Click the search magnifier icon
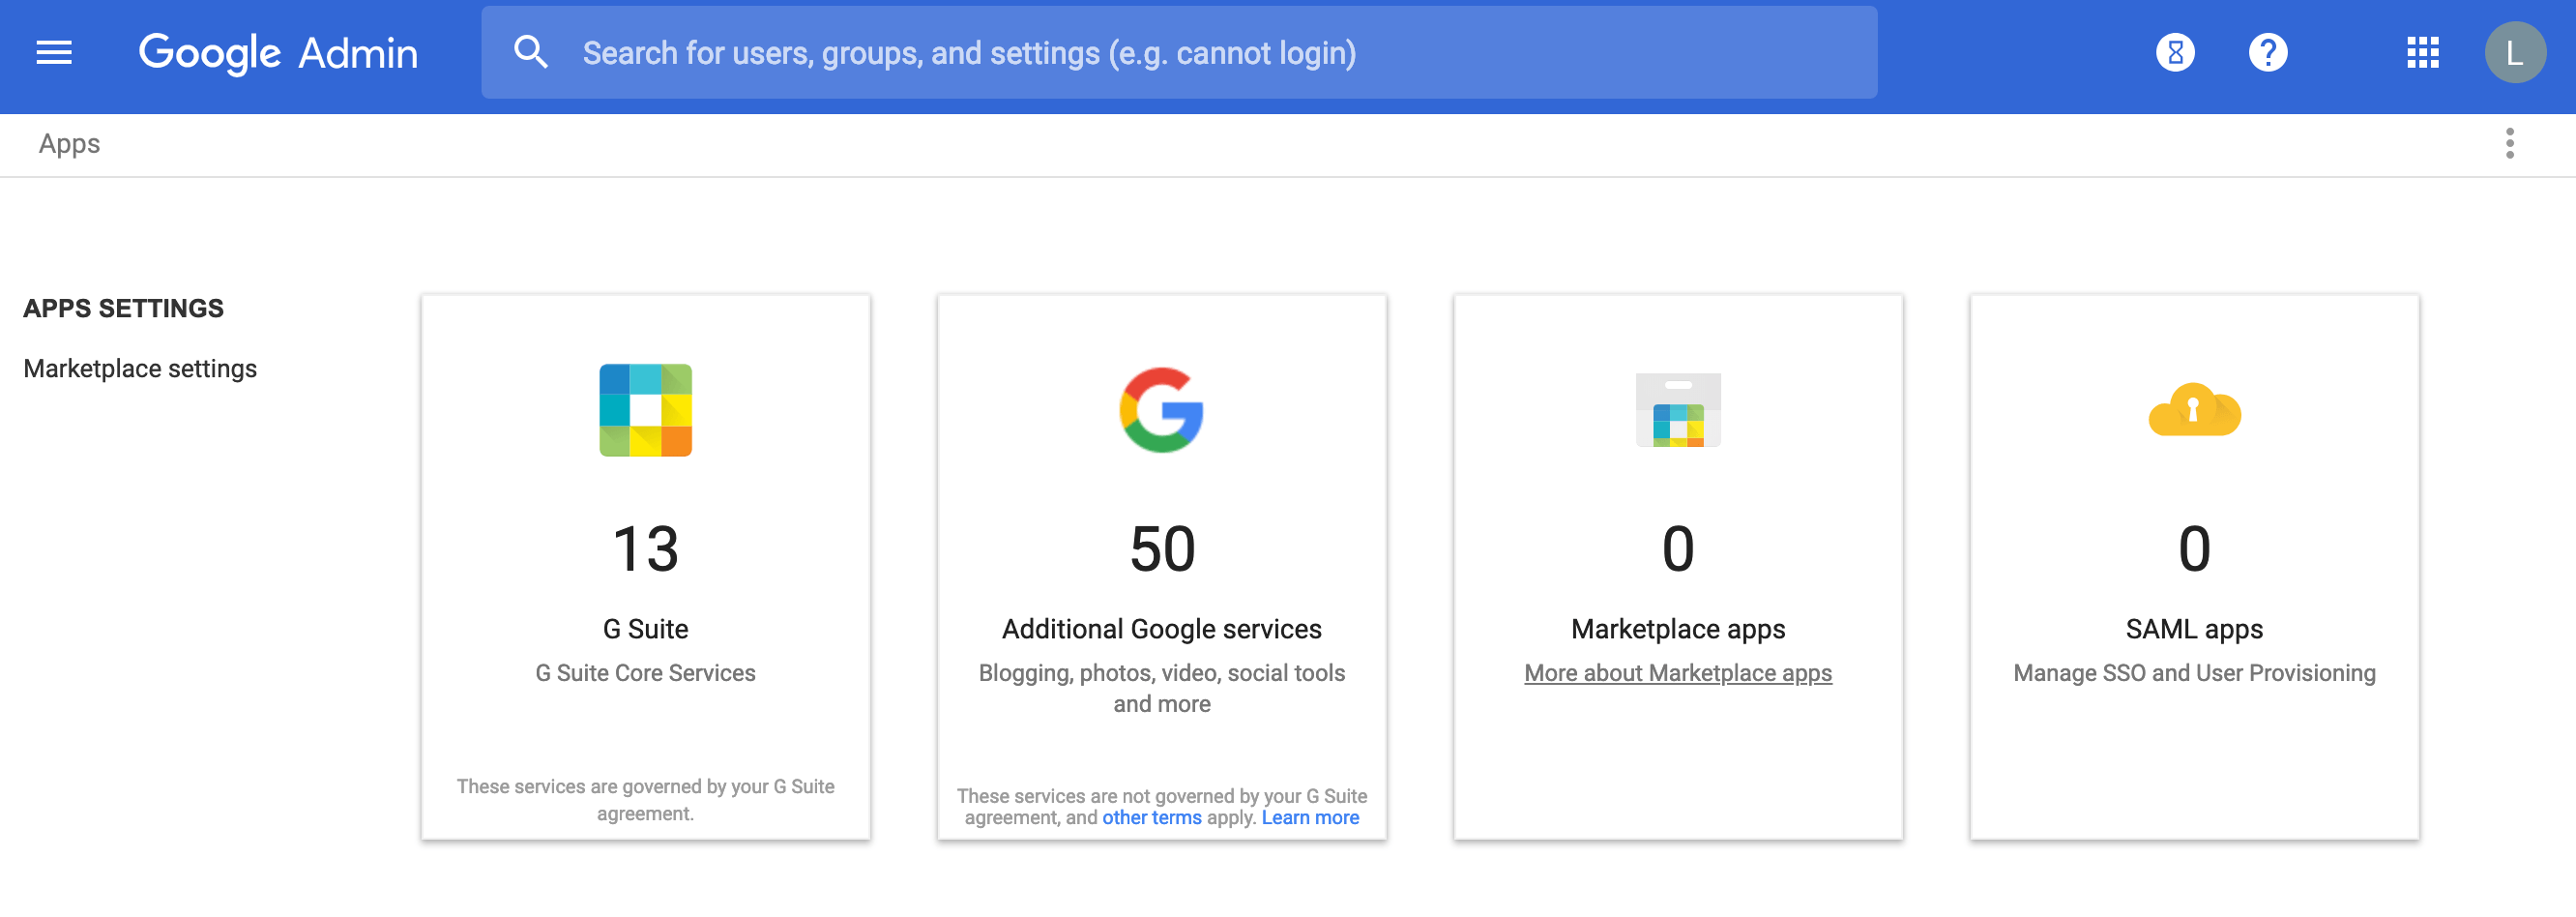Image resolution: width=2576 pixels, height=917 pixels. [x=530, y=52]
